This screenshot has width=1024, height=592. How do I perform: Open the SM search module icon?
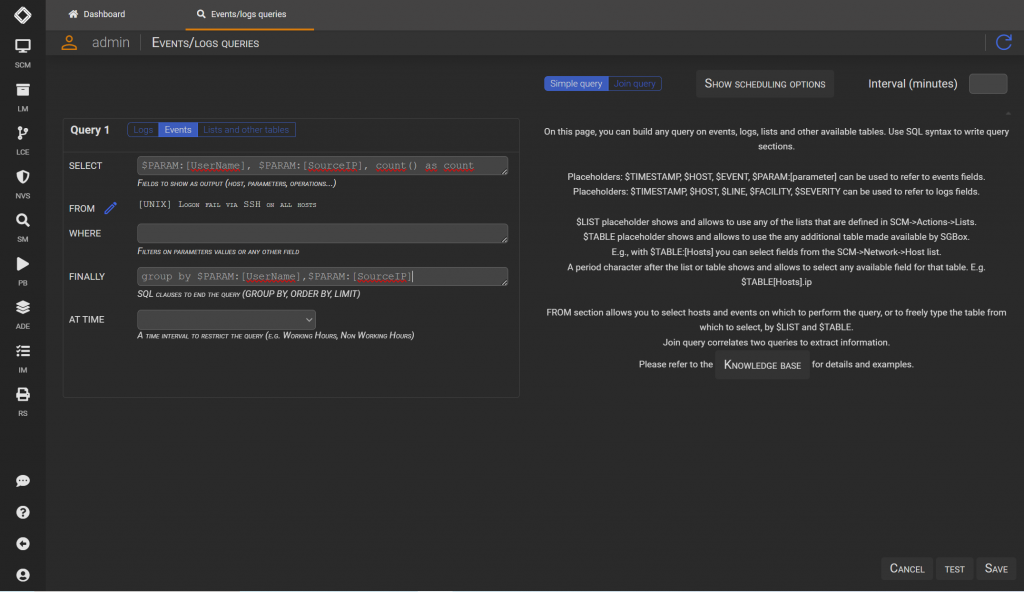coord(22,220)
